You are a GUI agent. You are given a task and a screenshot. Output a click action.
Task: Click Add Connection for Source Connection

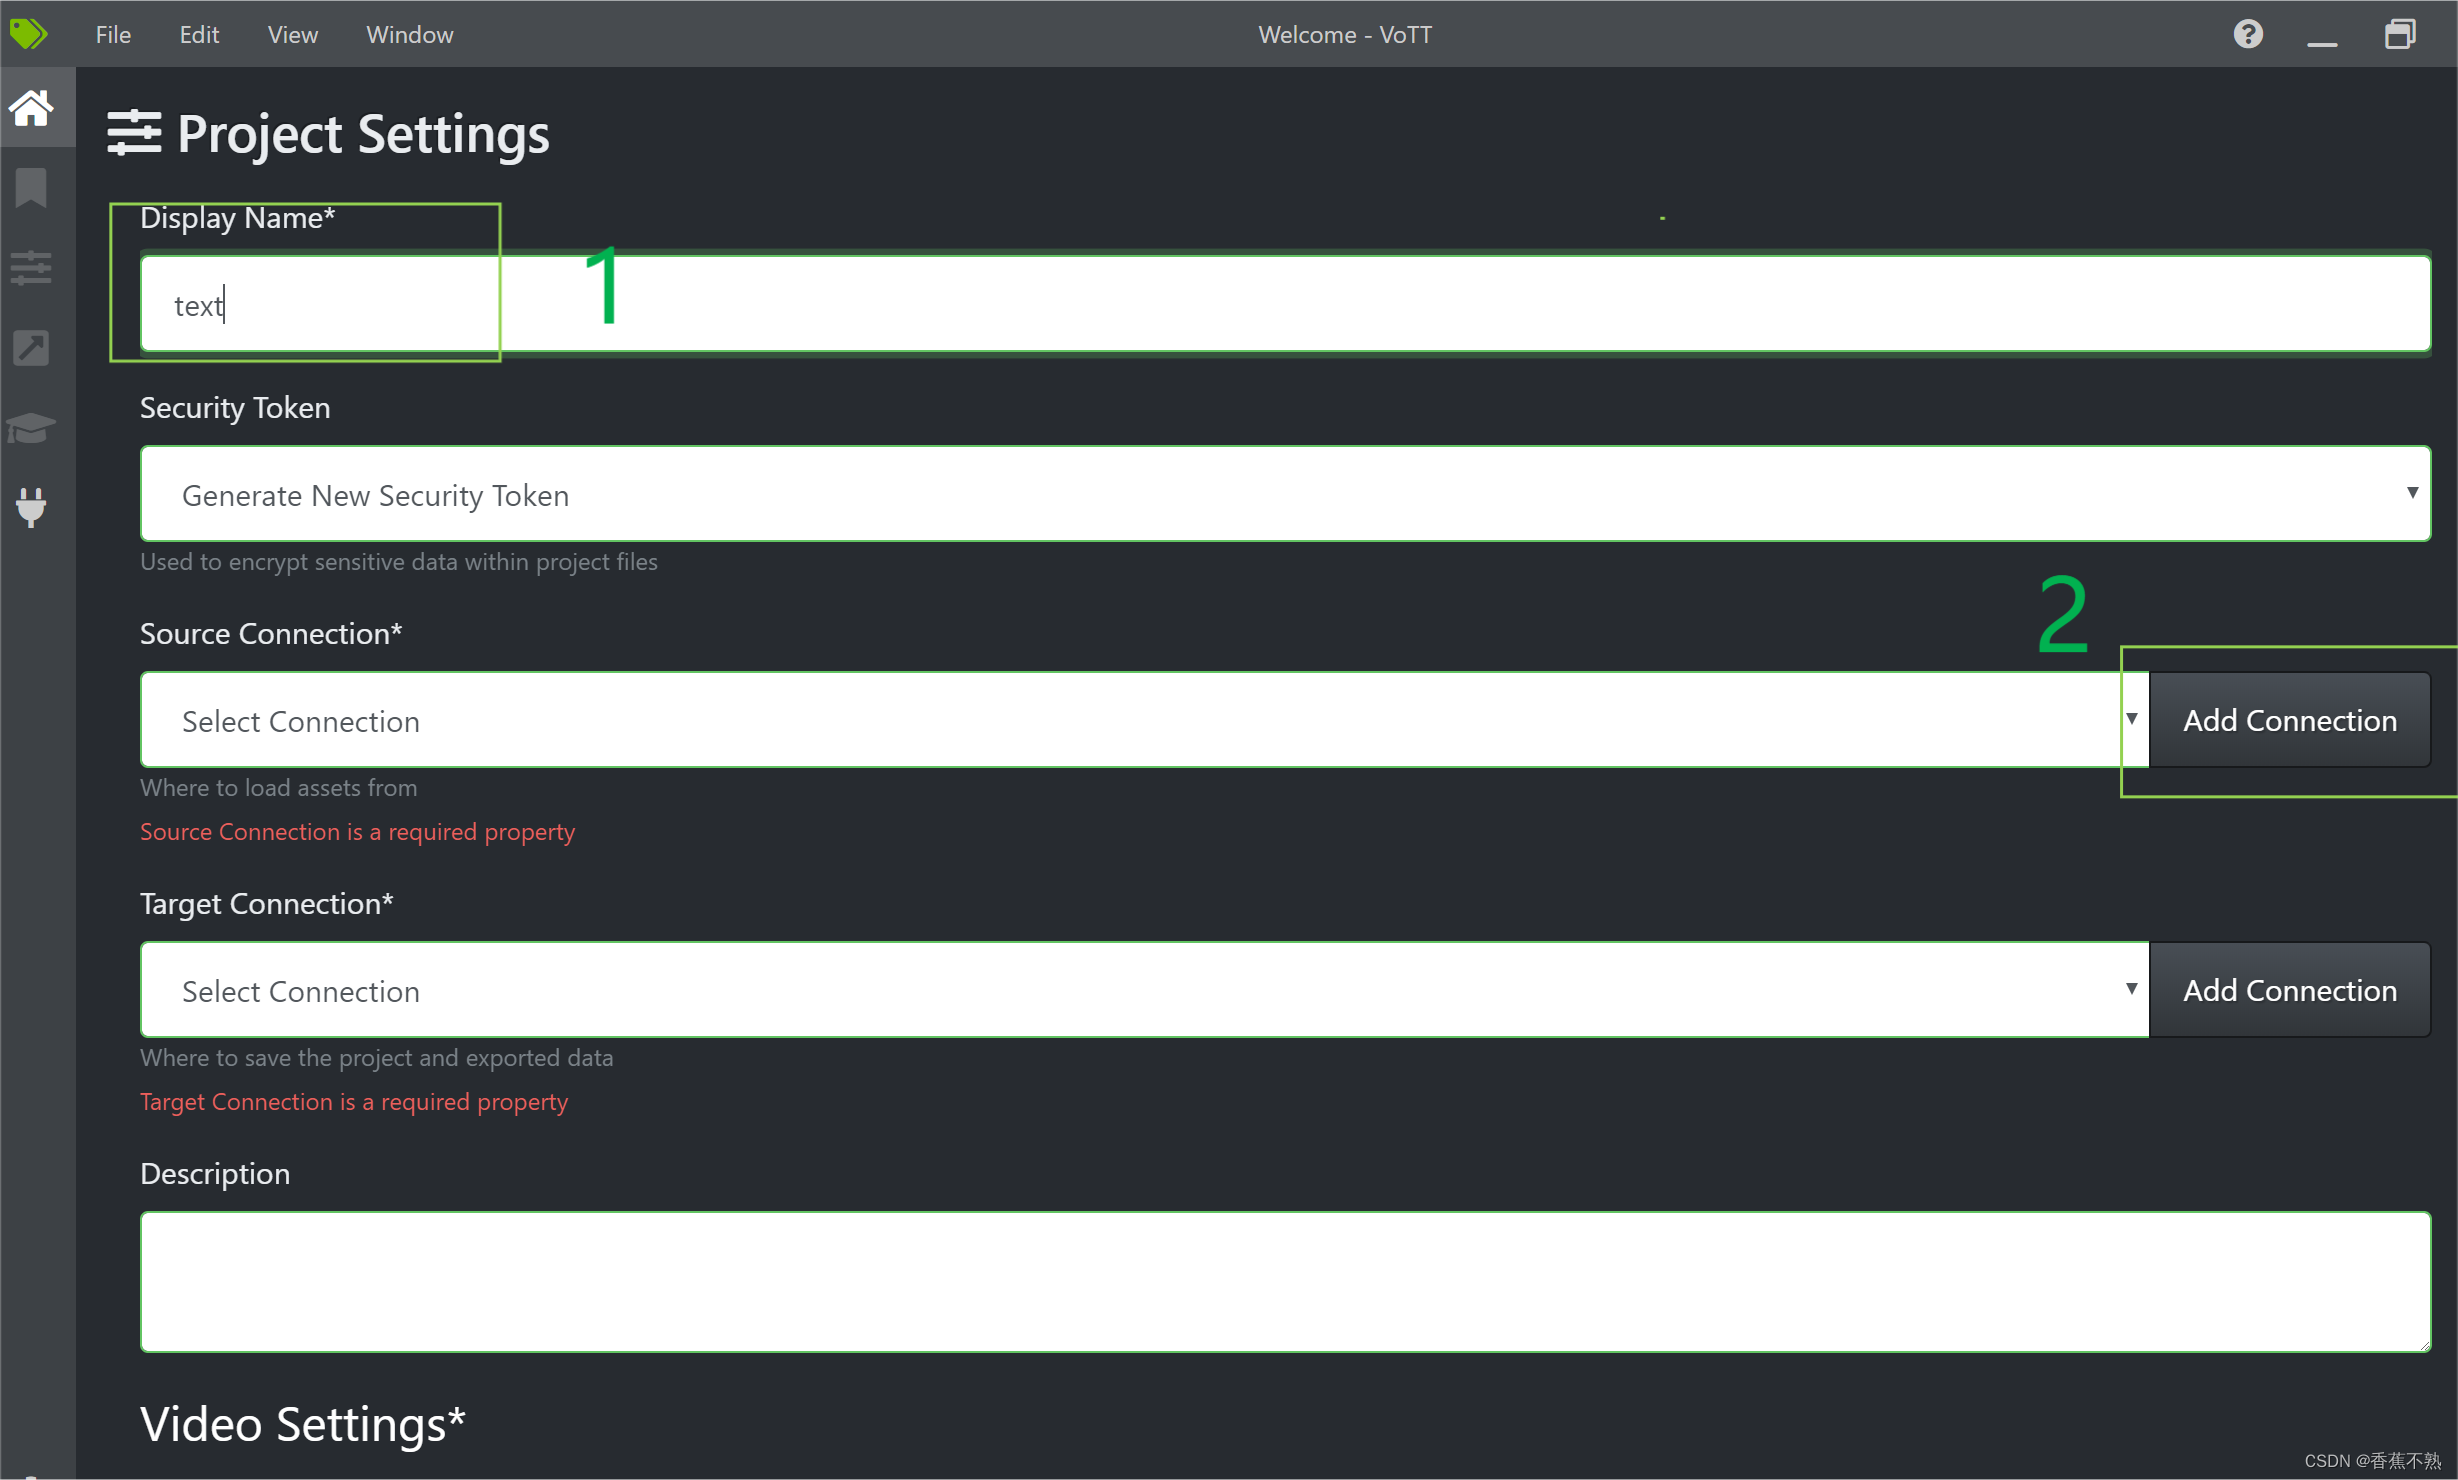tap(2289, 720)
